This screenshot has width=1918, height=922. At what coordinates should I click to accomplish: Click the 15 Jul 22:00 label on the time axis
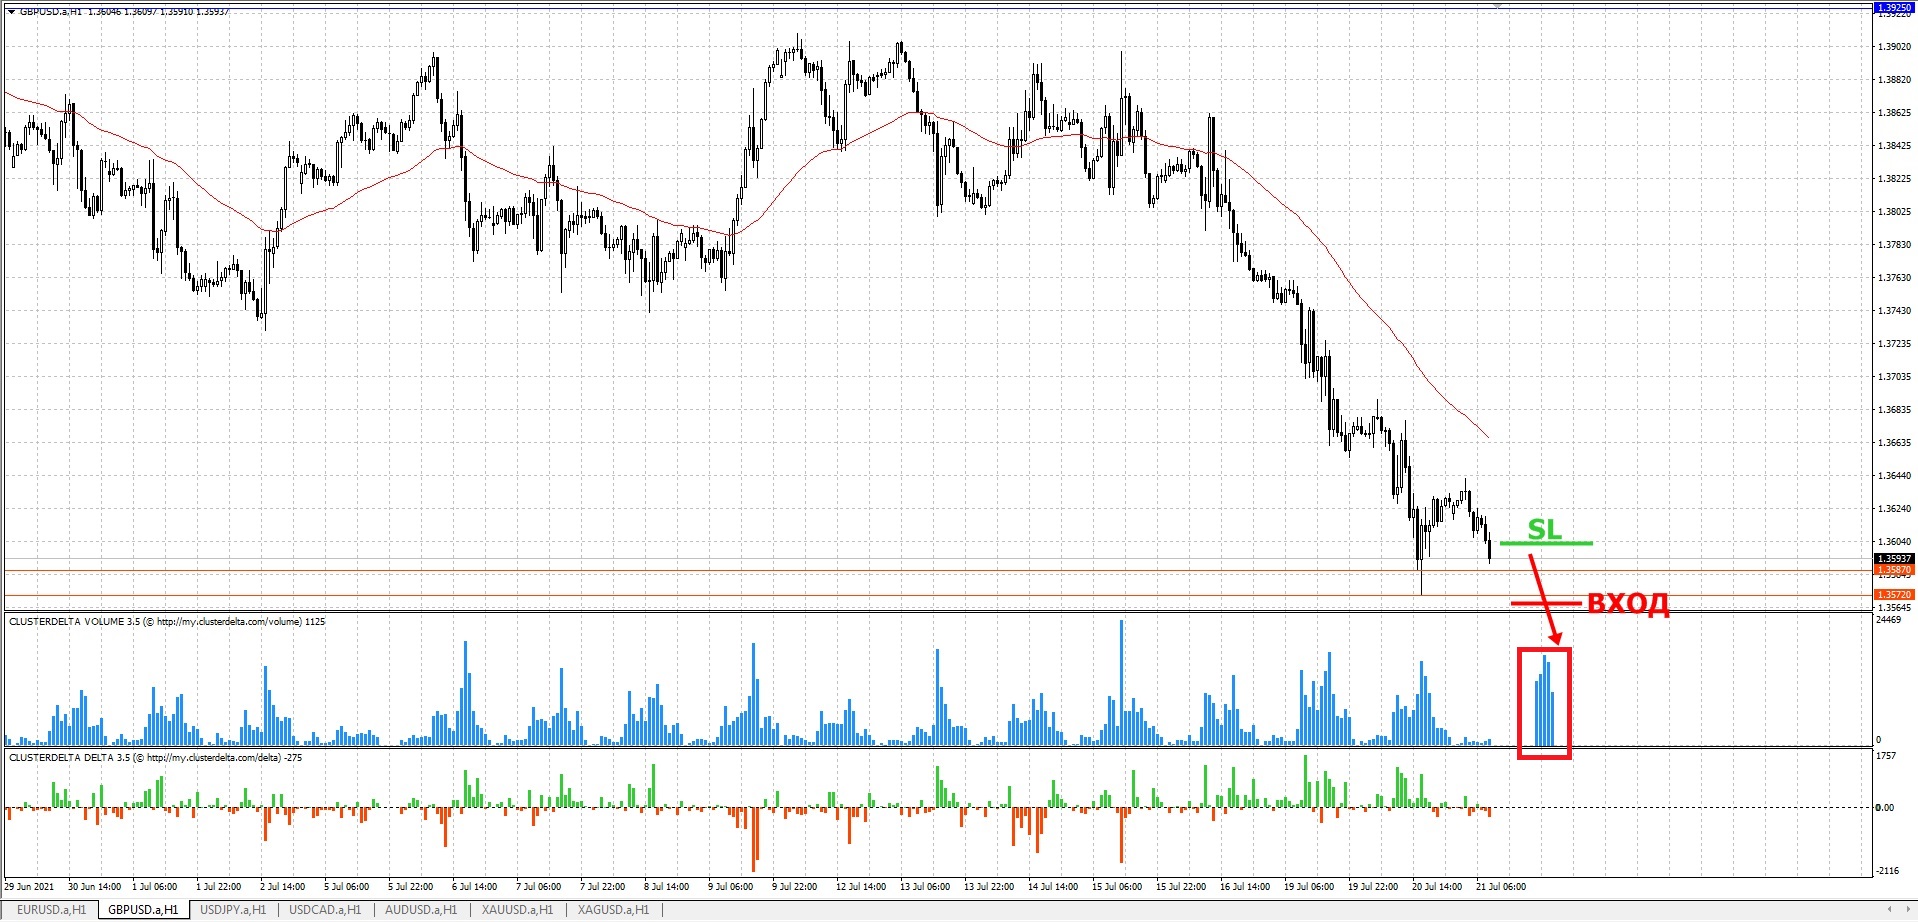coord(1181,887)
